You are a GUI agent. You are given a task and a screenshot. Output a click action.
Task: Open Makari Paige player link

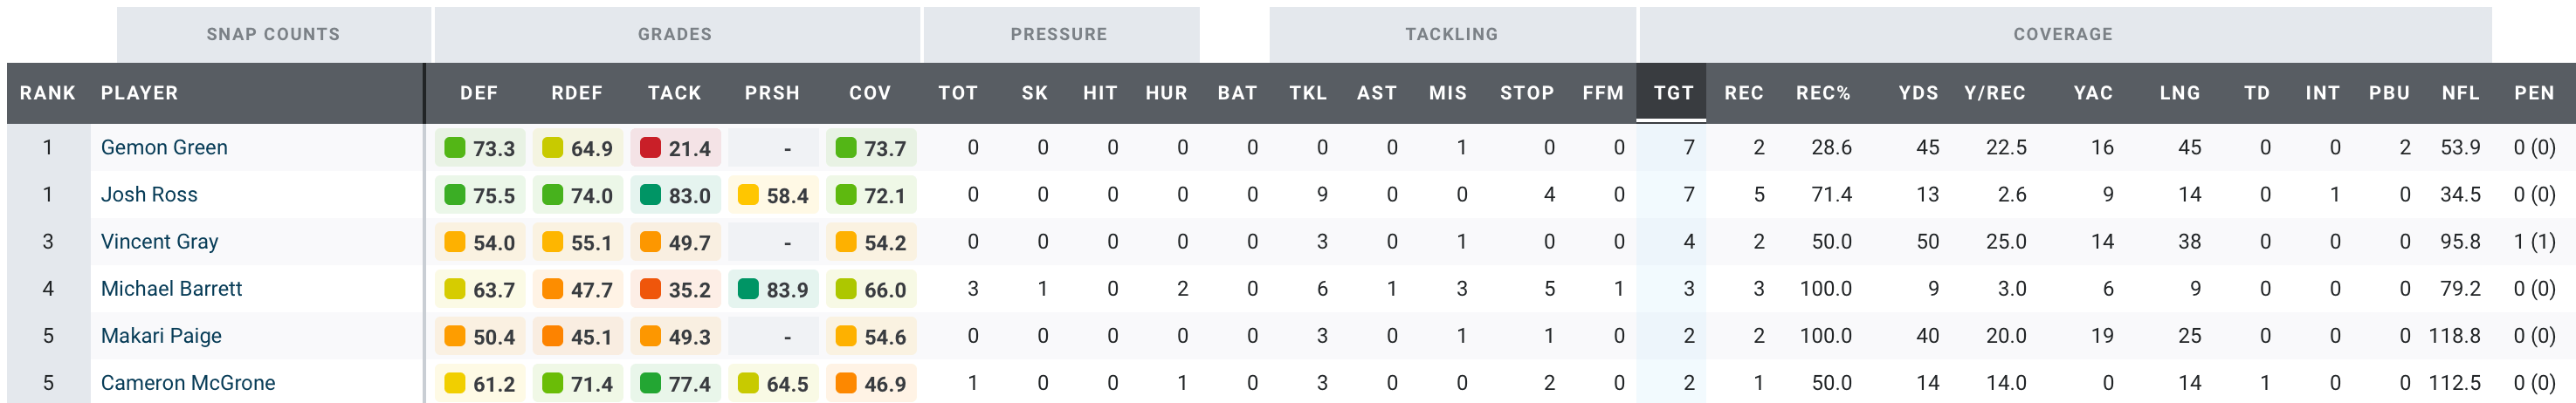[x=161, y=335]
